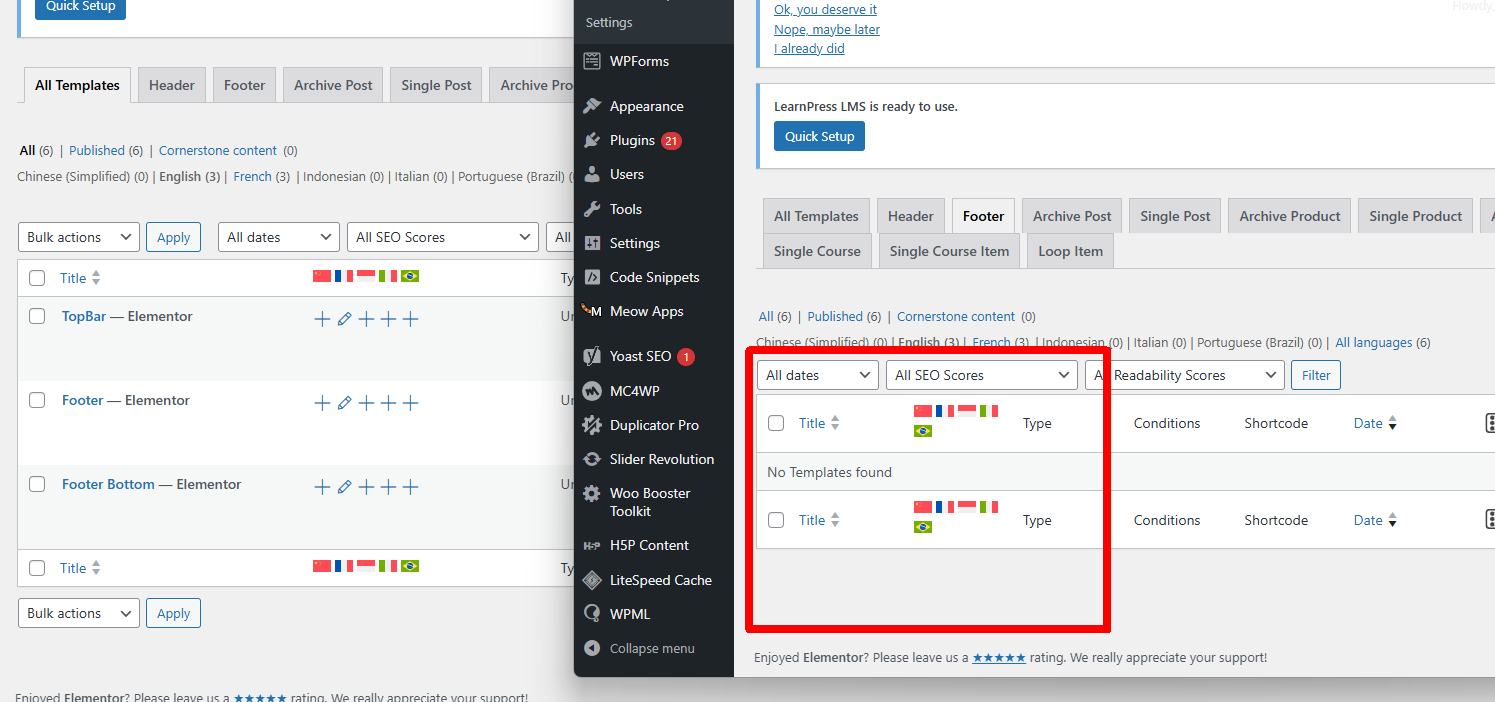Screen dimensions: 1495x702
Task: Switch to Header tab in the front window
Action: (x=911, y=216)
